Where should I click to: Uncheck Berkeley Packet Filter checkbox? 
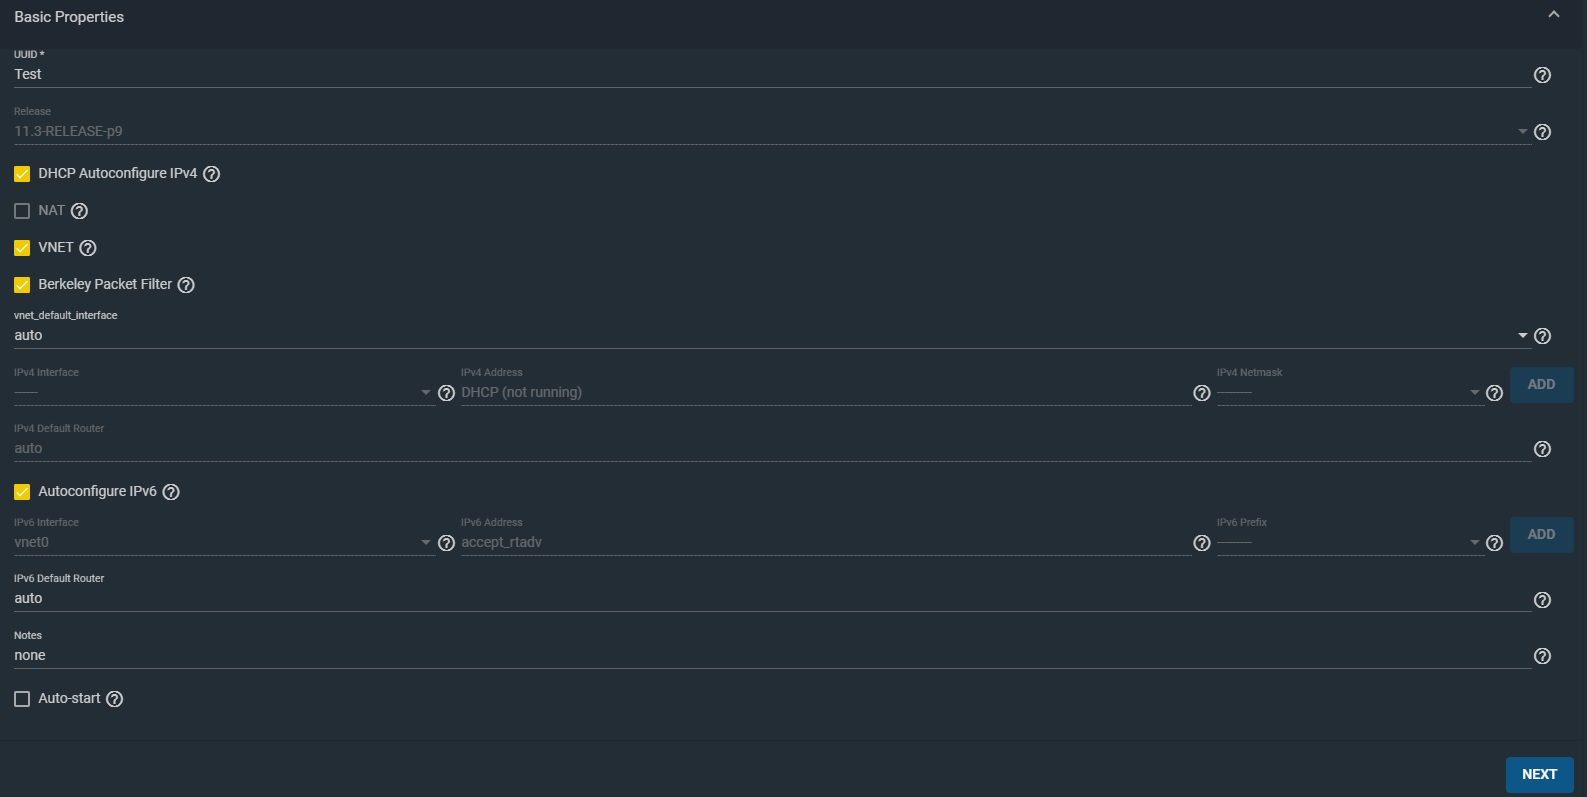pos(22,285)
